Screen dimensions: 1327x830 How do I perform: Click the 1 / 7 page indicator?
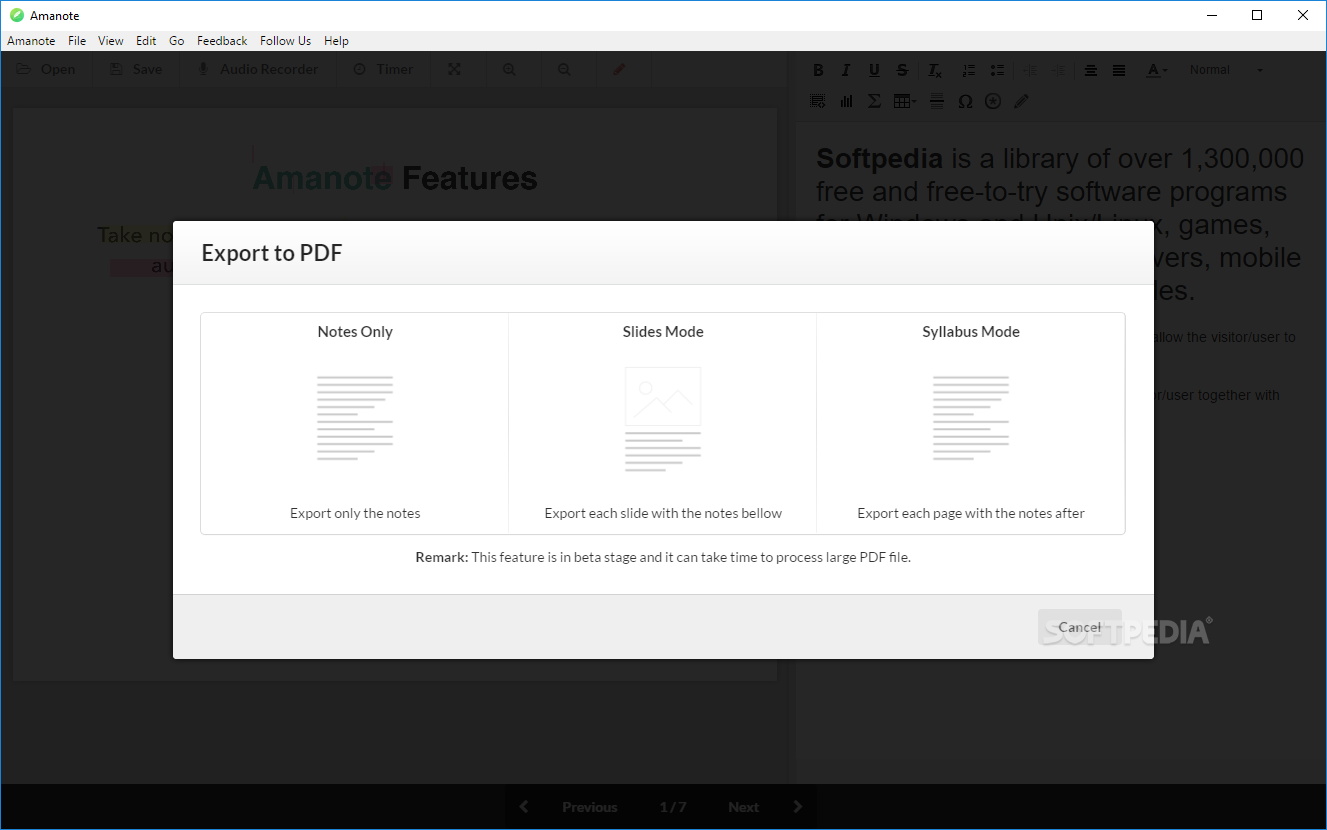click(x=673, y=807)
